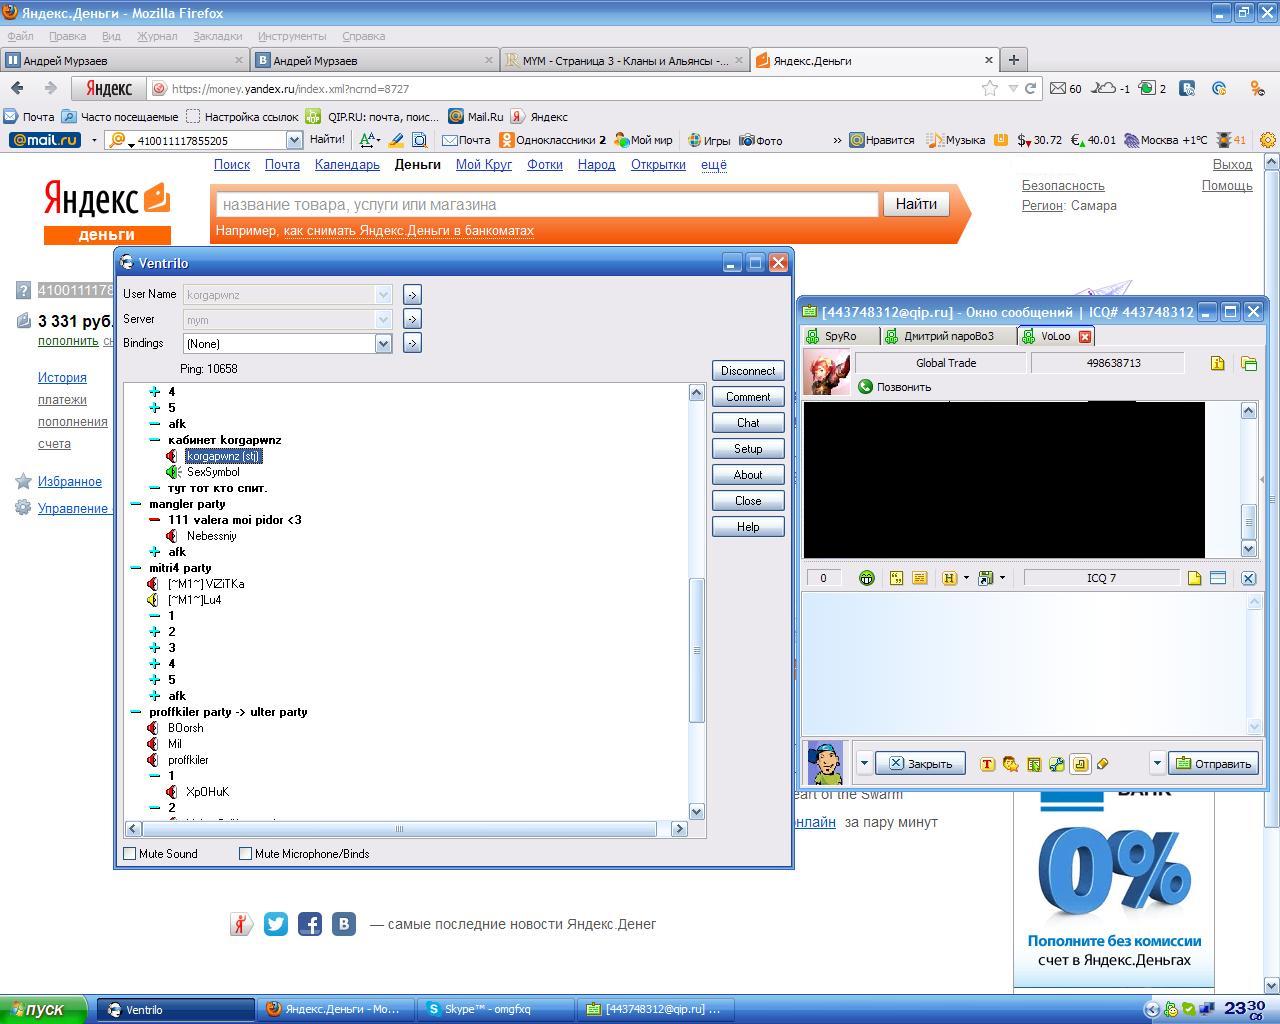Screen dimensions: 1280x1024
Task: Switch to SpyRo chat tab
Action: (x=841, y=336)
